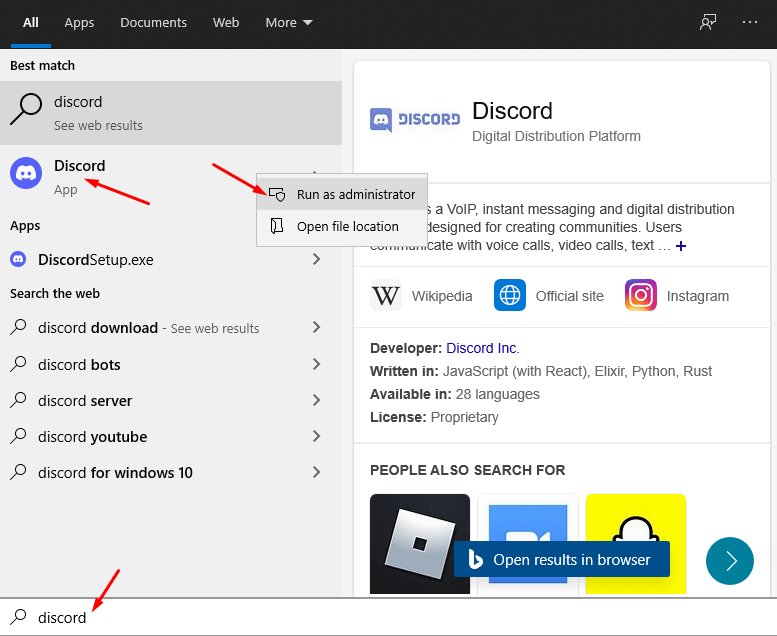The image size is (777, 636).
Task: Click the search box containing discord
Action: tap(388, 617)
